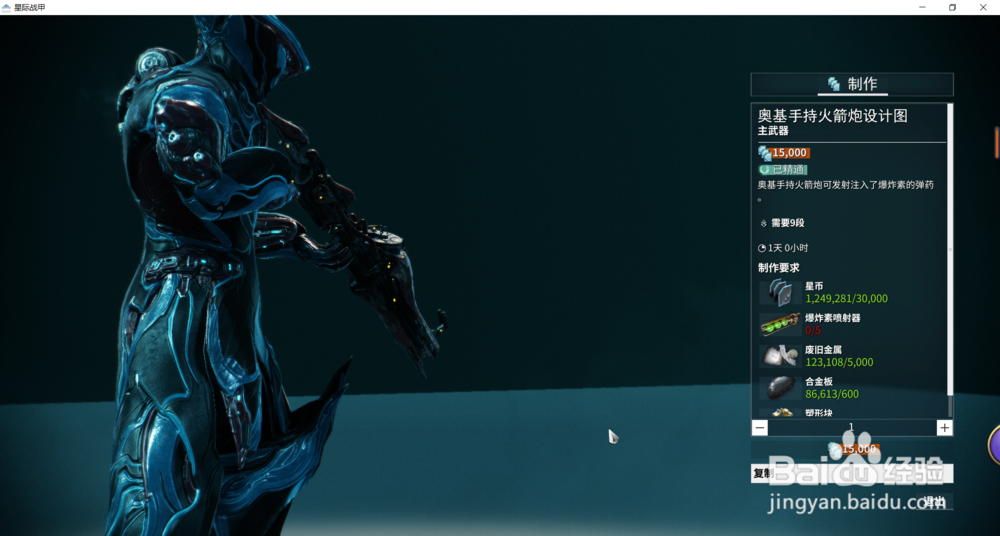Click the standing icon next to 15,000 price
Image resolution: width=1000 pixels, height=536 pixels.
(x=765, y=153)
